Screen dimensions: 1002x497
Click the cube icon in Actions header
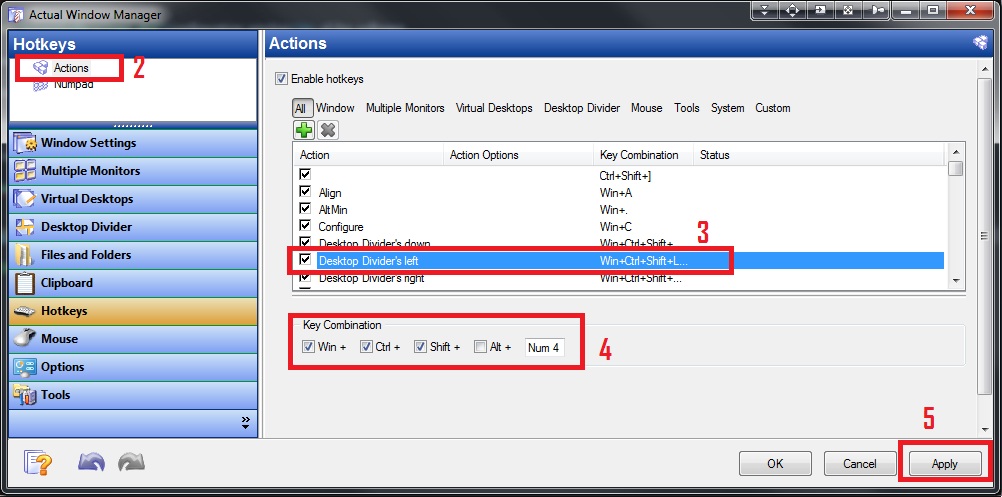(x=980, y=43)
